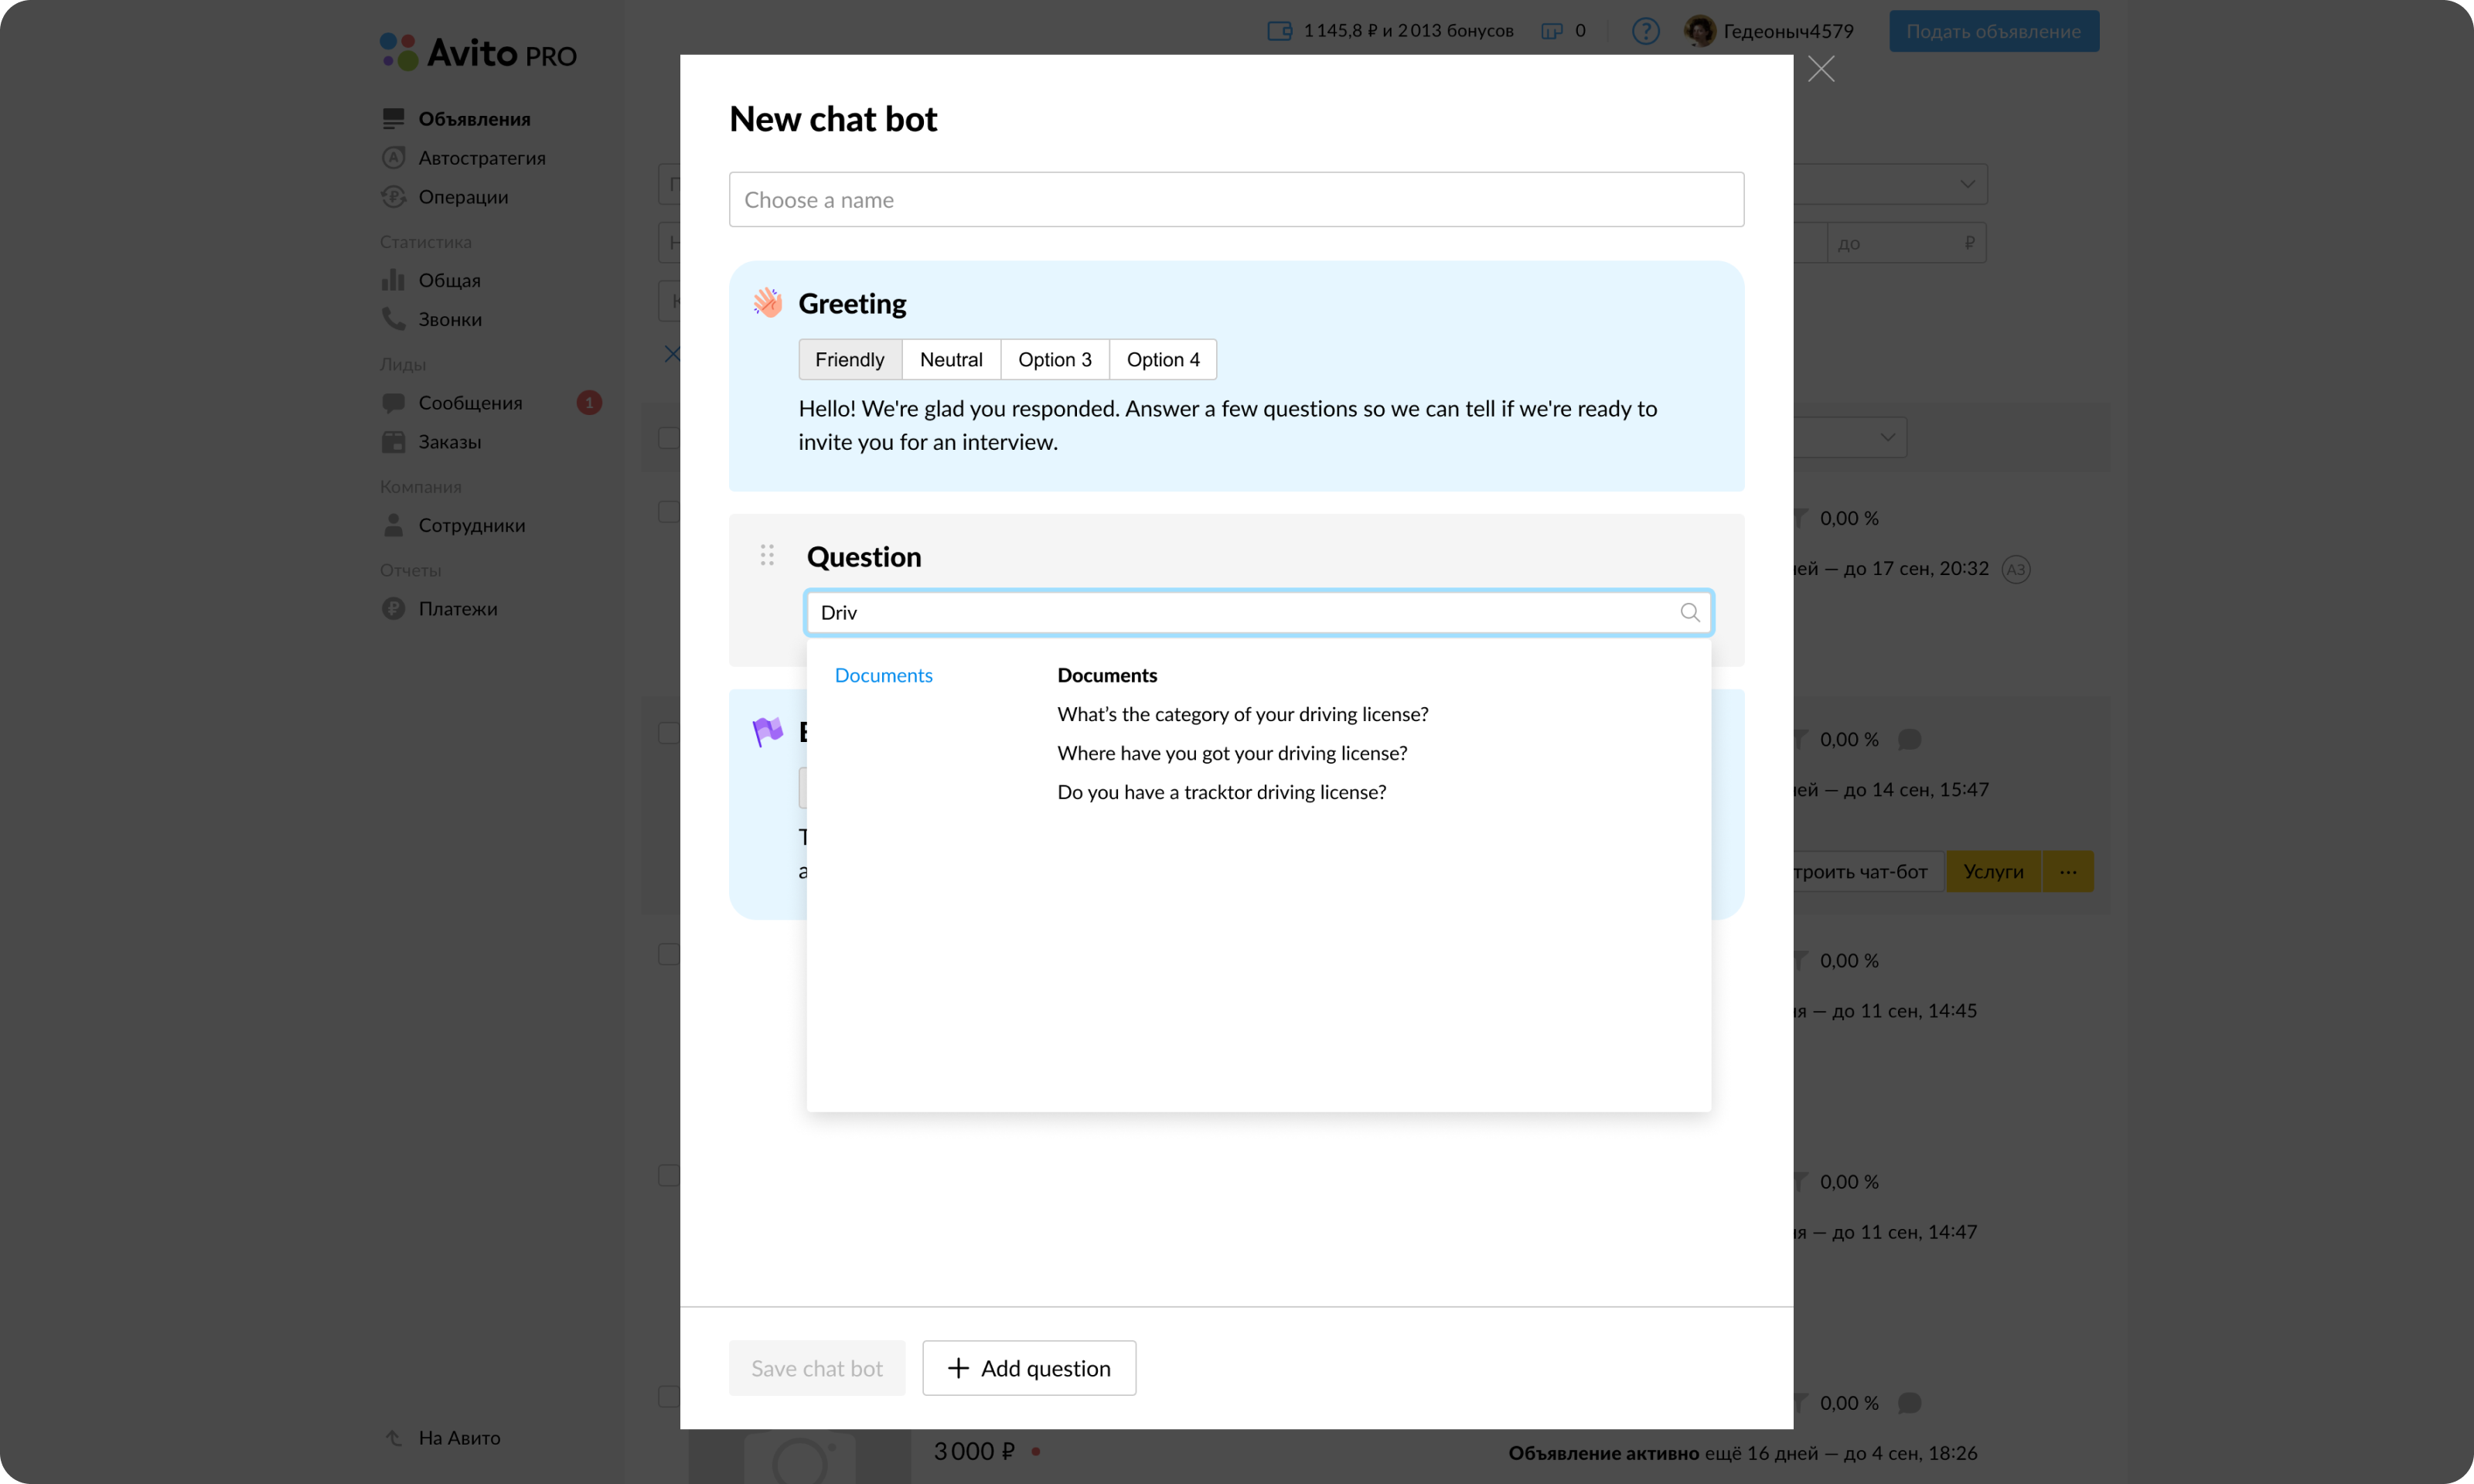Click the Гедеоныч4579 profile avatar

(x=1700, y=30)
